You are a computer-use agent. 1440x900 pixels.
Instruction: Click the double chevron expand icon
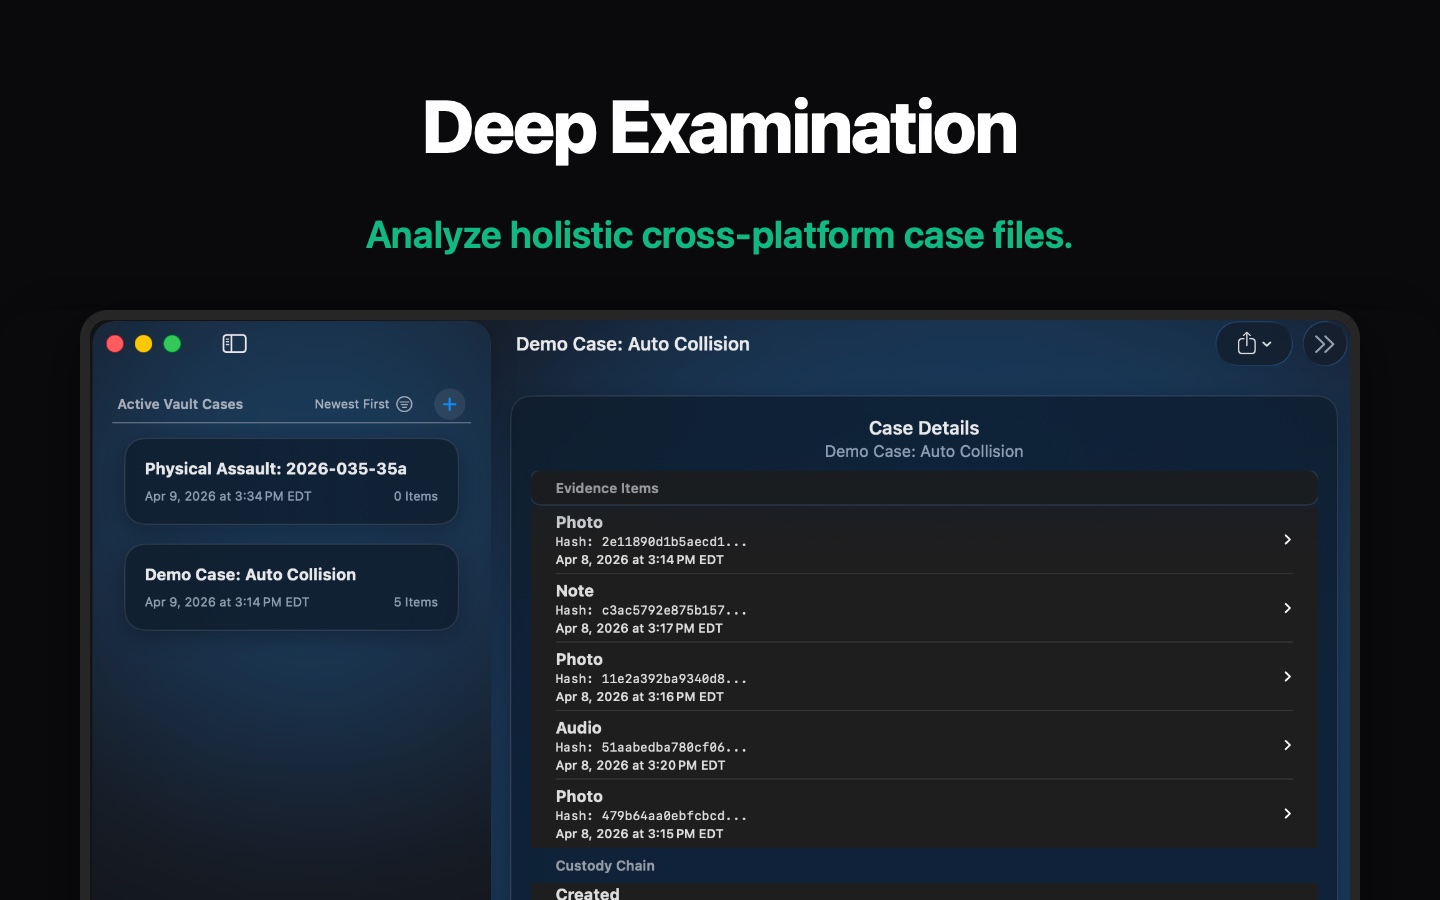(1324, 344)
